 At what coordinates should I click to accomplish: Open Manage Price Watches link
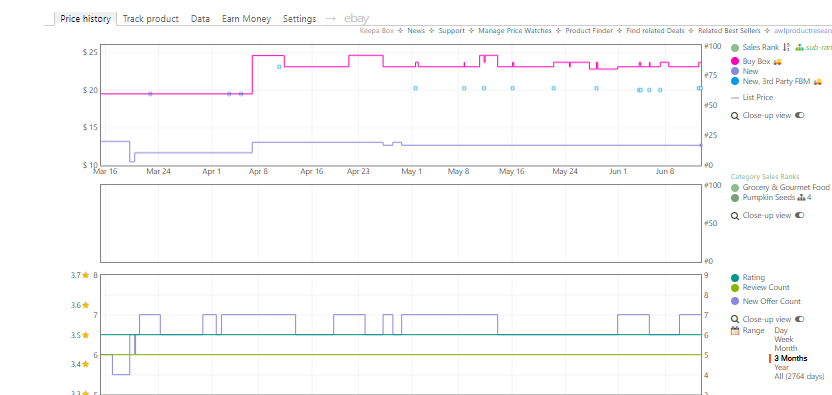click(x=515, y=31)
